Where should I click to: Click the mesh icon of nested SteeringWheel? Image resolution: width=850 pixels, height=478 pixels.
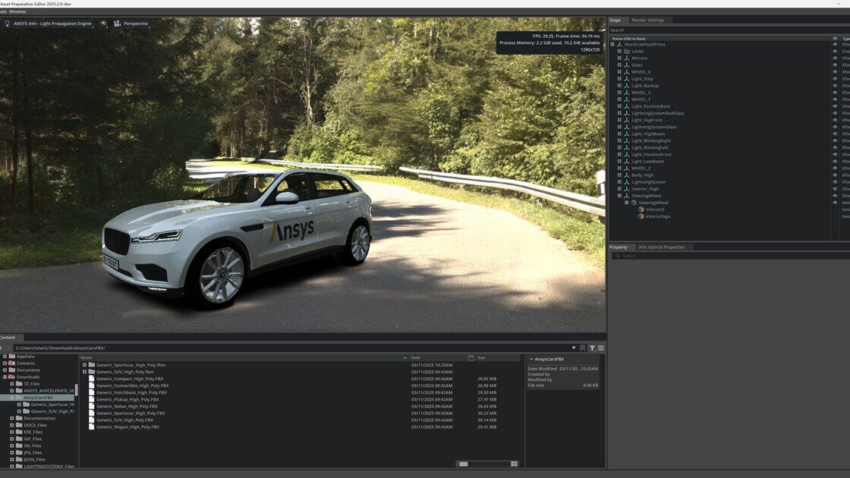click(x=634, y=203)
